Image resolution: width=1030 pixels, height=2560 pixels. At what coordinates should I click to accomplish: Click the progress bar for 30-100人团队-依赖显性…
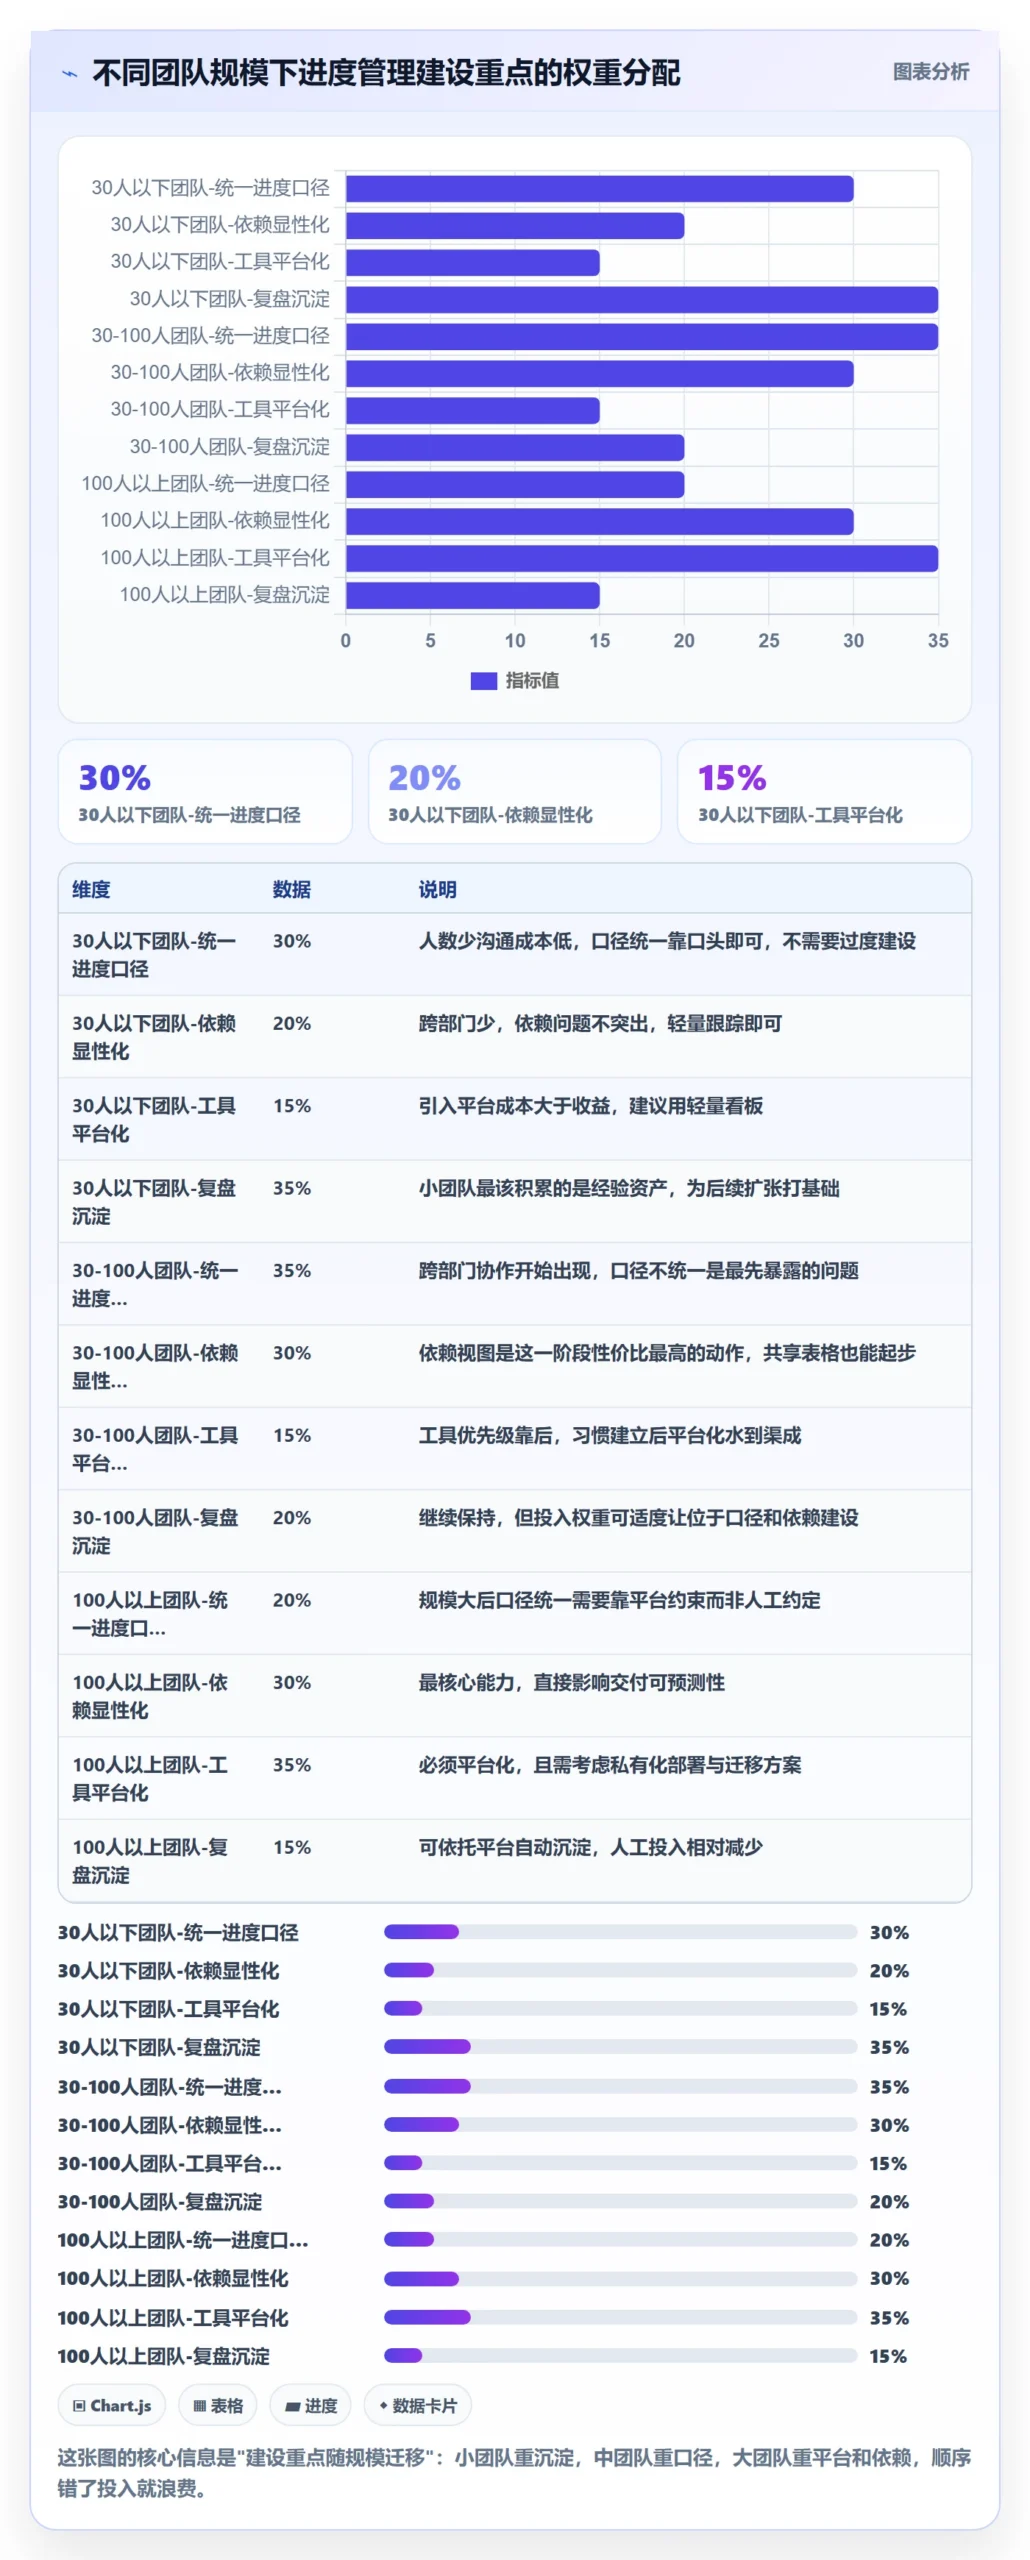(x=620, y=2124)
